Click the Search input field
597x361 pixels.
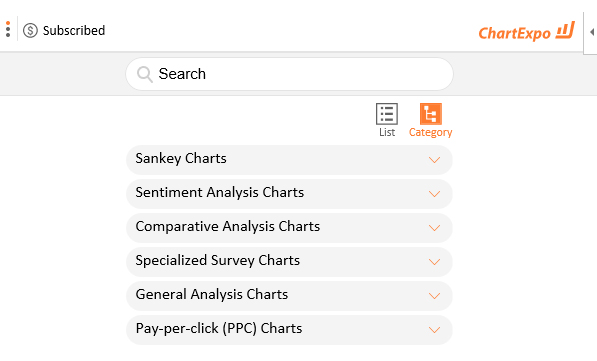[289, 74]
